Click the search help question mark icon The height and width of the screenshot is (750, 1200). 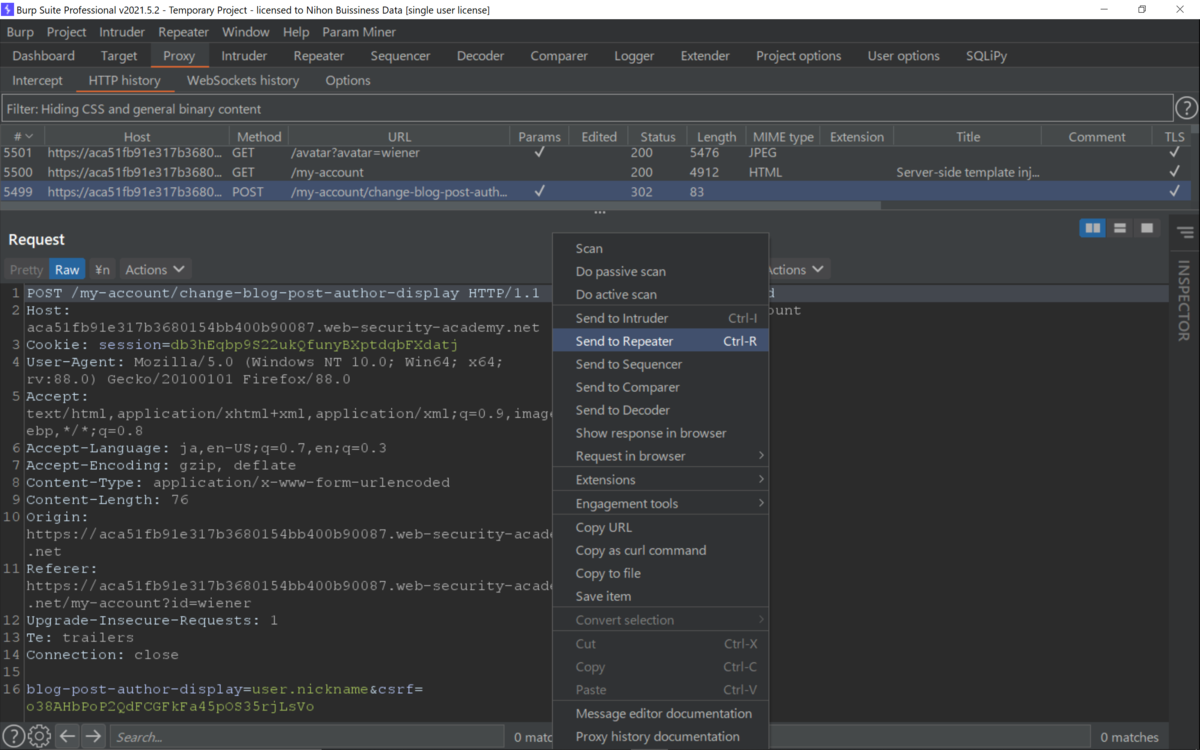click(x=14, y=737)
